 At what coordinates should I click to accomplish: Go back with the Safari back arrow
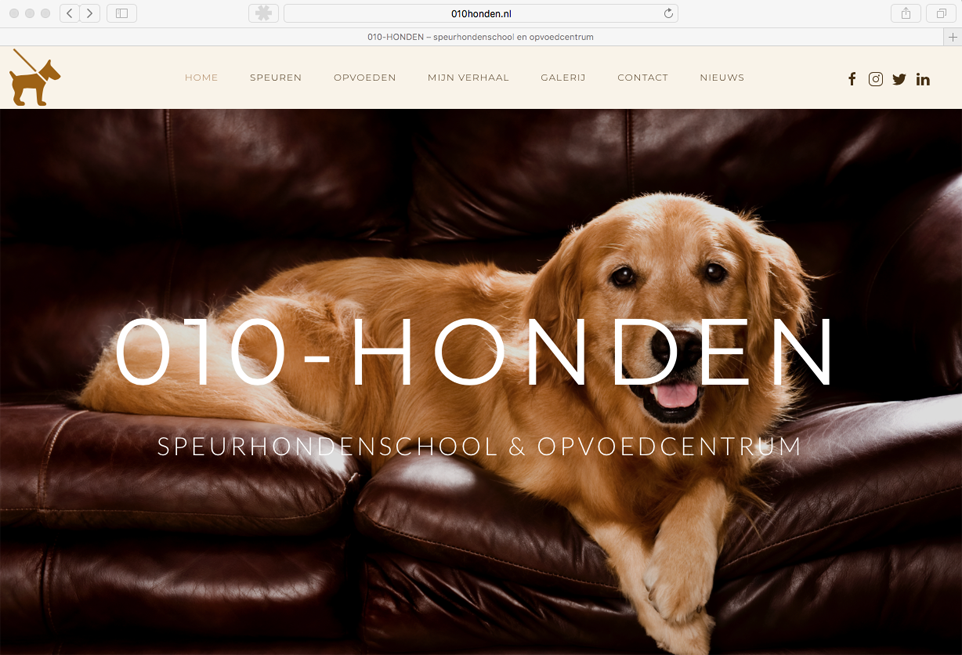(x=69, y=13)
